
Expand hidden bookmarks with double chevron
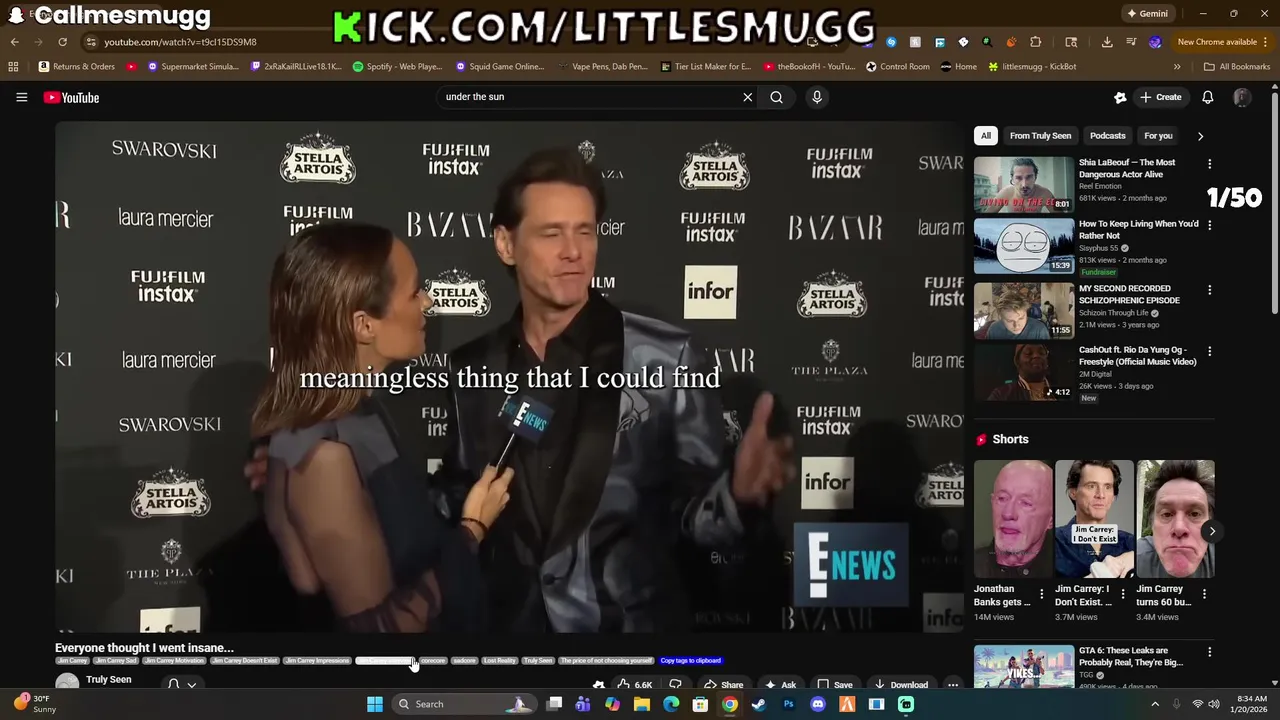(1177, 67)
